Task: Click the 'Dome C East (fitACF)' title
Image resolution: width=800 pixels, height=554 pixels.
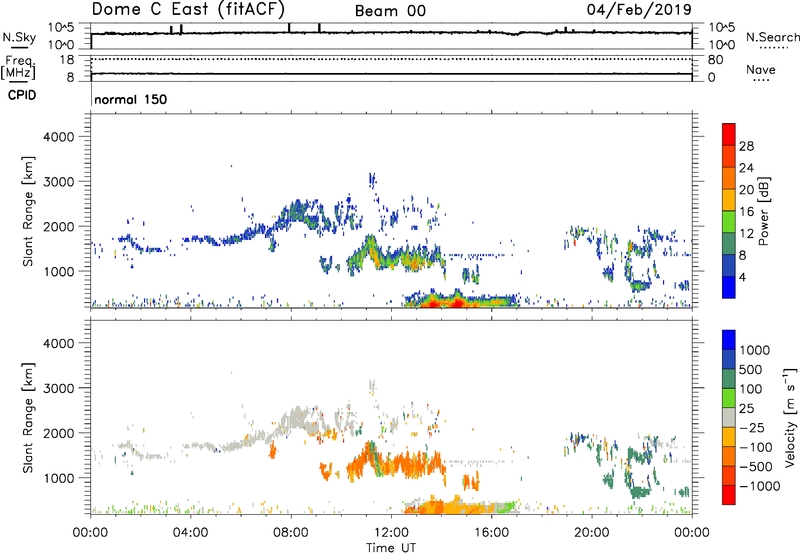Action: [188, 10]
